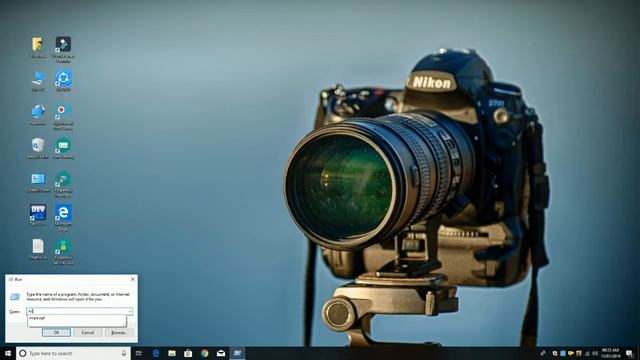Open Task View from the taskbar
Viewport: 640px width, 360px height.
(x=139, y=353)
